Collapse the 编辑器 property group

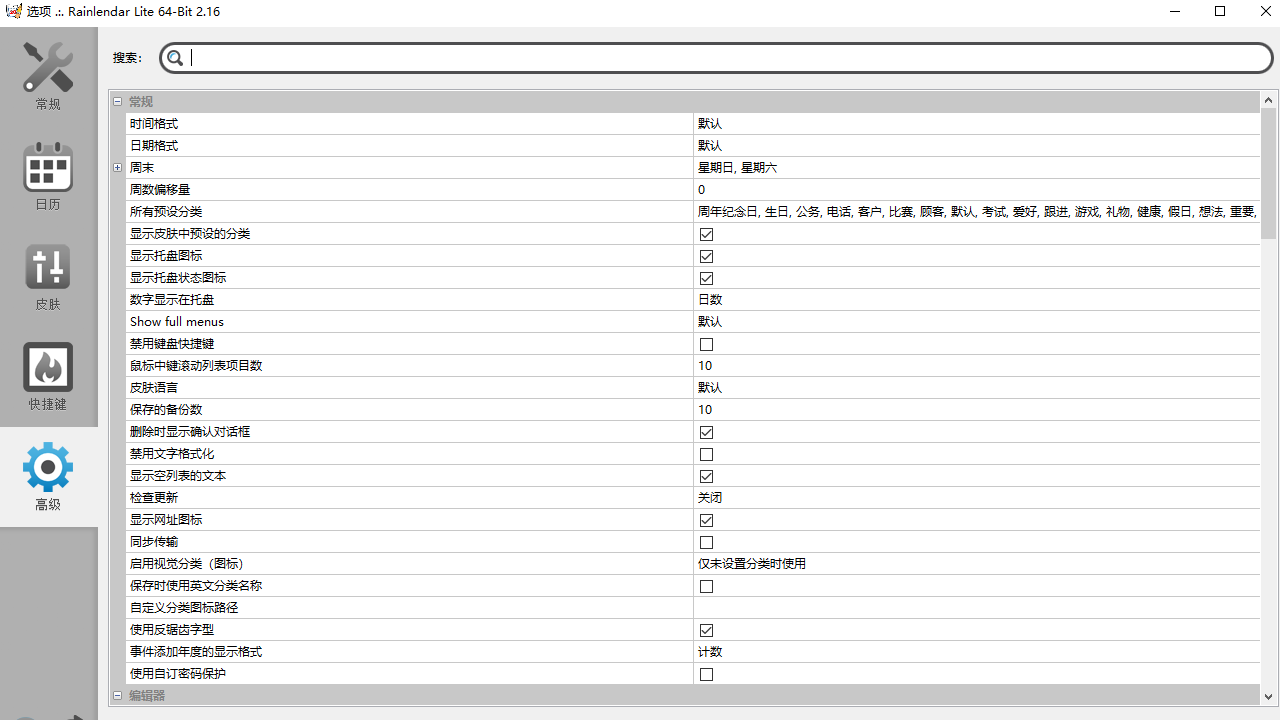(x=117, y=696)
